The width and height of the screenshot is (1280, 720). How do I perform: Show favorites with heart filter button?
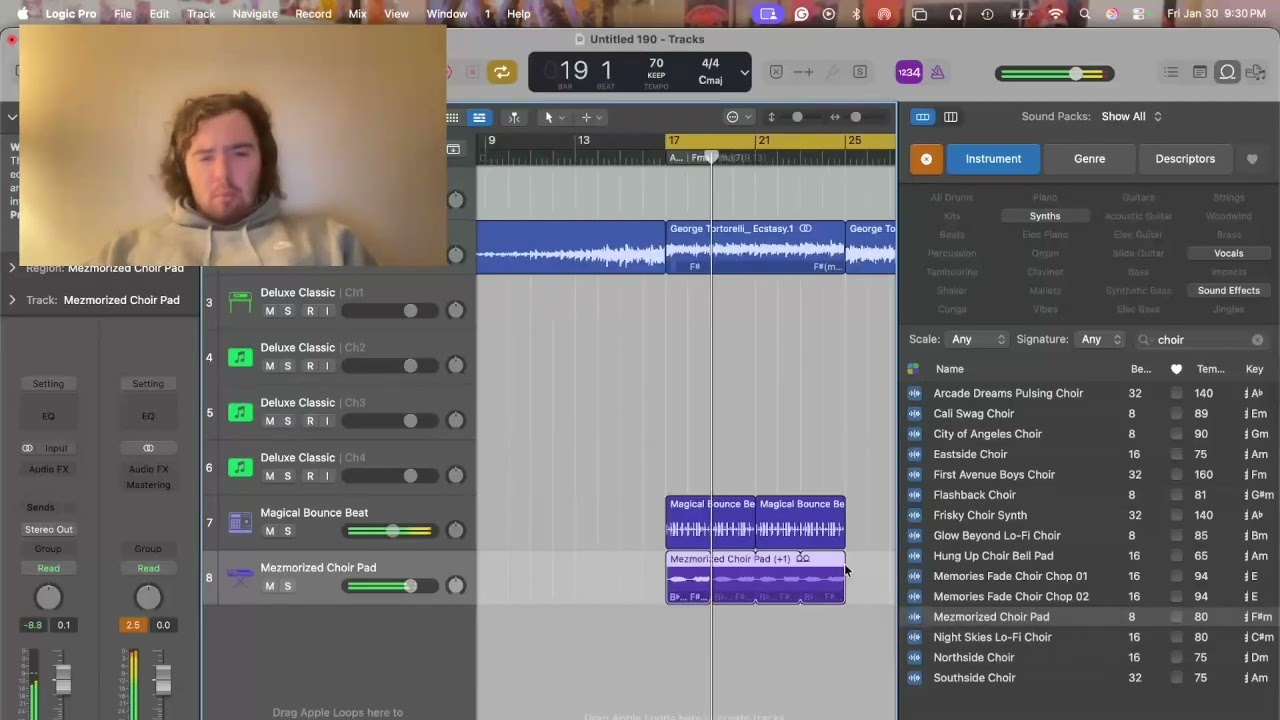click(x=1252, y=159)
